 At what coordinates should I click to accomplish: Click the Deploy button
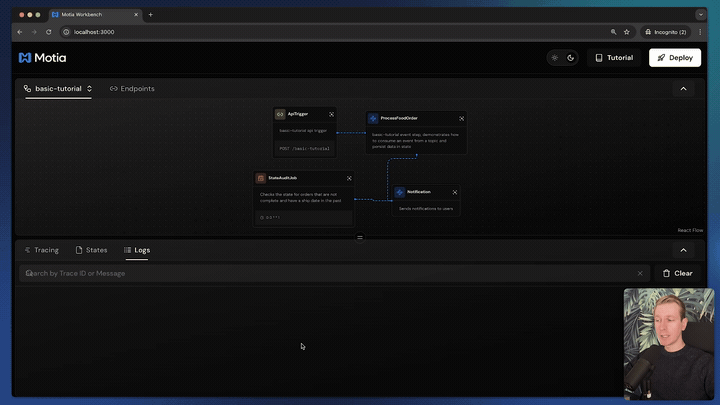click(674, 58)
